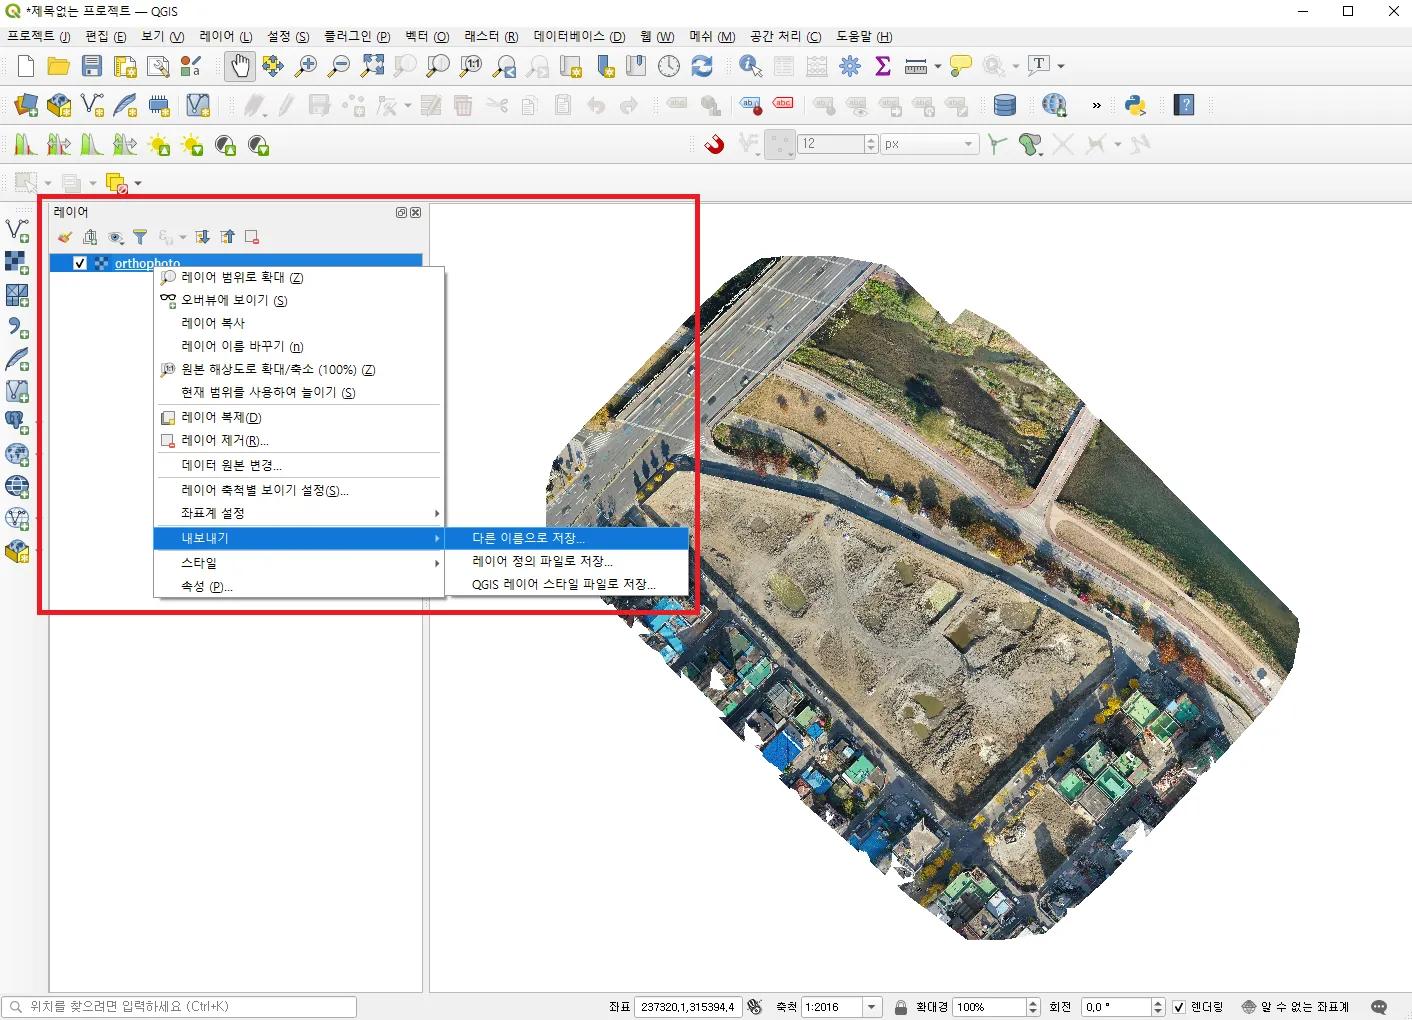Open the Python console

[x=1135, y=105]
